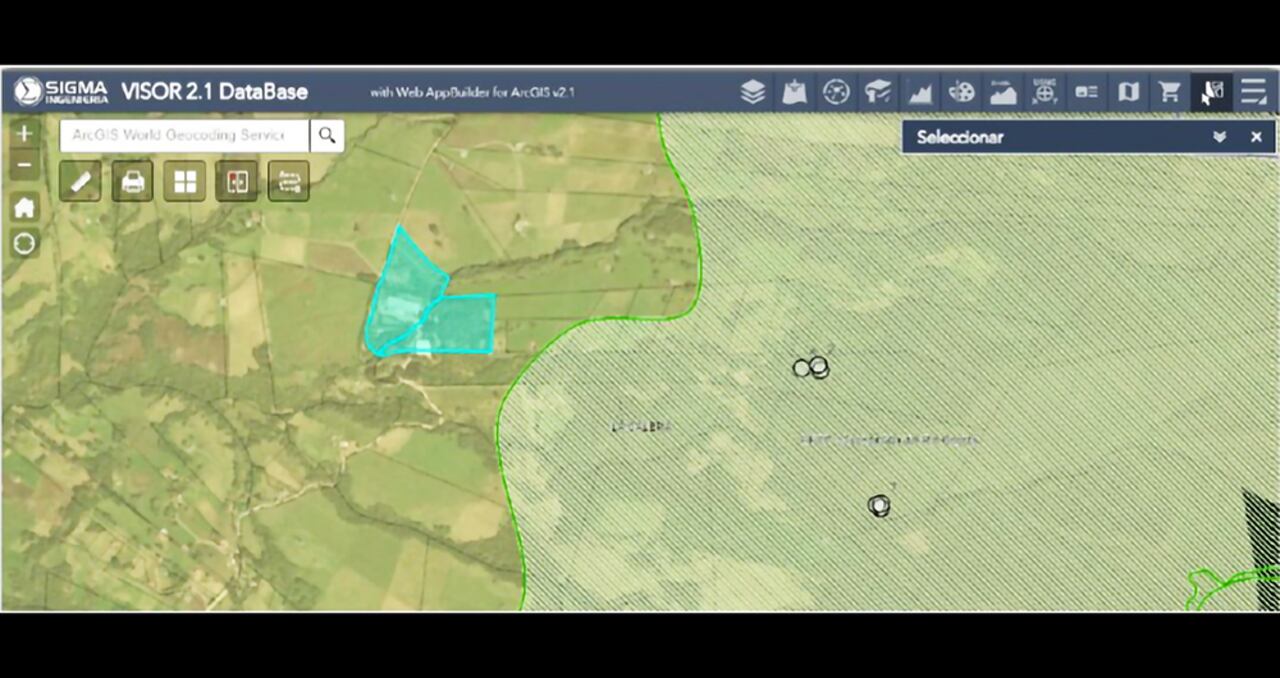Open the hamburger menu at top right
1280x678 pixels.
(x=1253, y=91)
